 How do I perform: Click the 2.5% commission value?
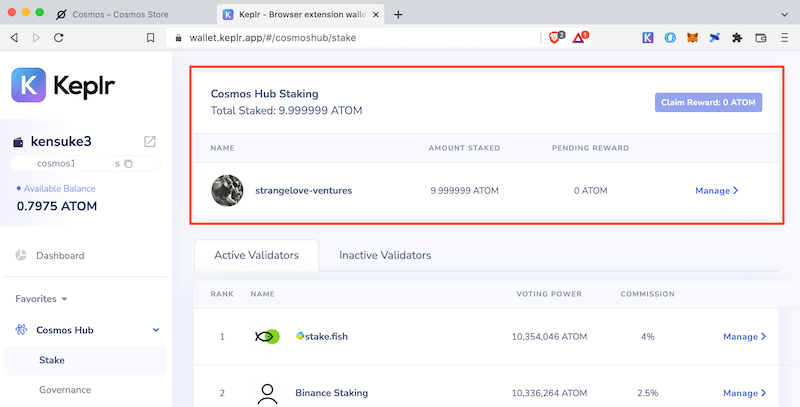(647, 393)
